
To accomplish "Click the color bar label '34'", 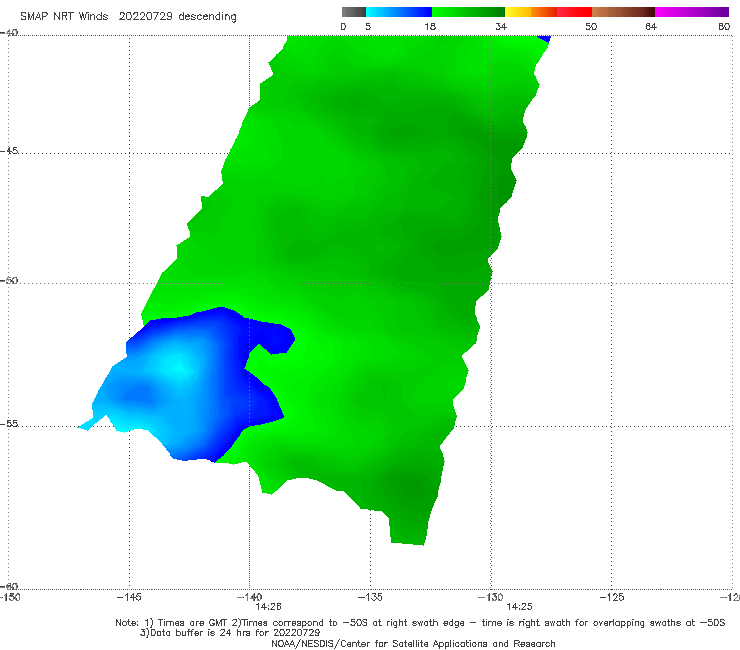I will (x=501, y=26).
